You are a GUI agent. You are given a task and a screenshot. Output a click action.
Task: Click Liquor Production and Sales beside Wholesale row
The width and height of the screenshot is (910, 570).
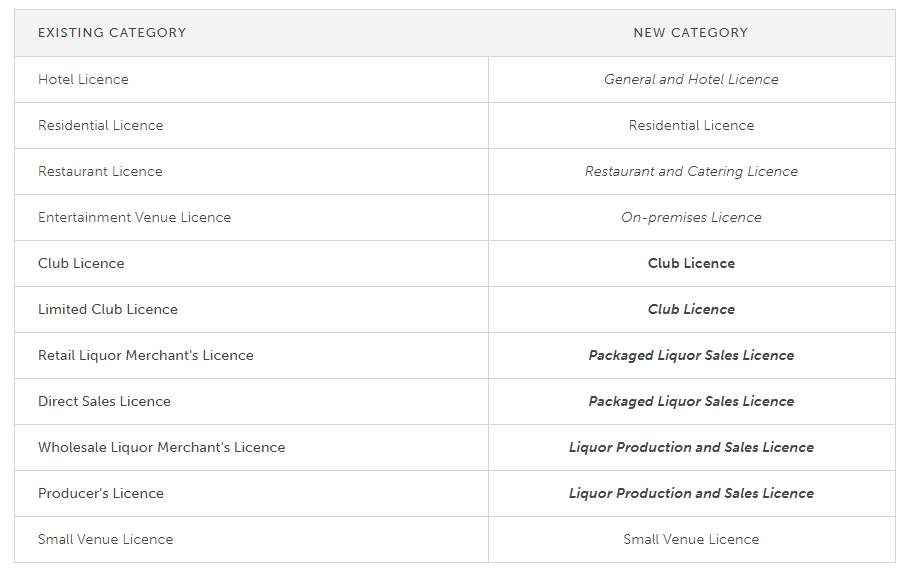[691, 447]
